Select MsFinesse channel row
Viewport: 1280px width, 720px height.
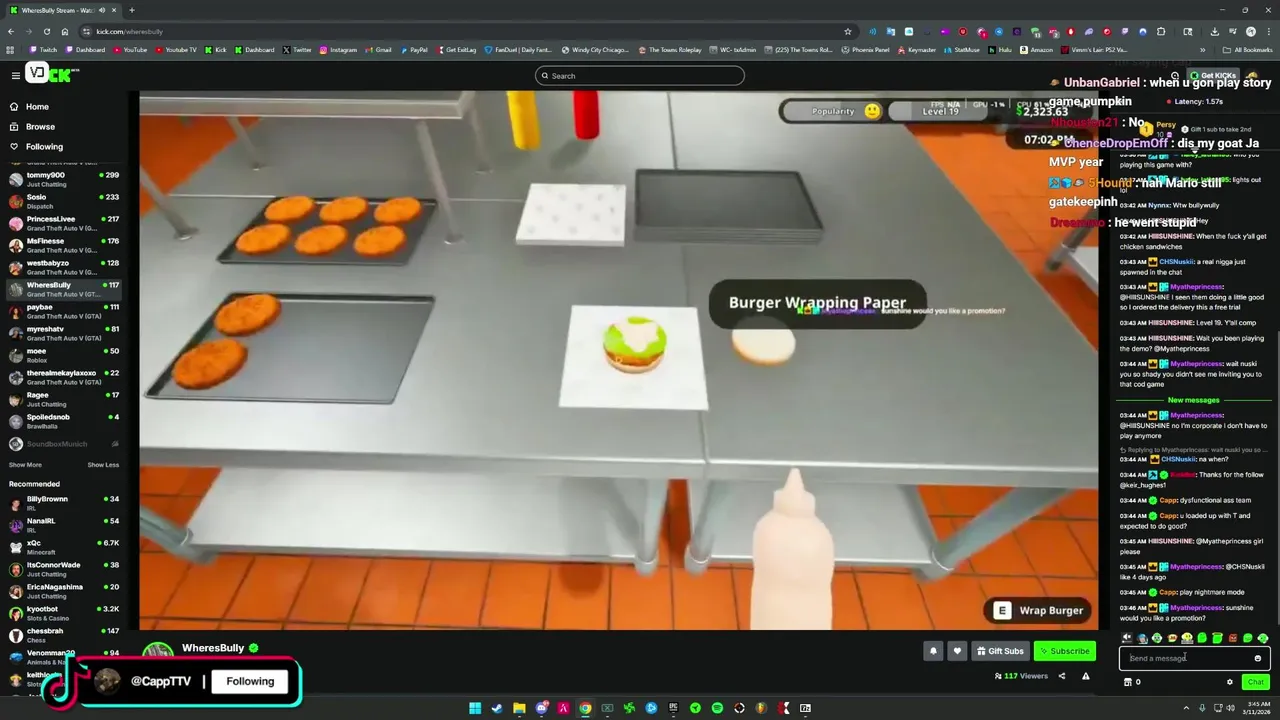[65, 245]
